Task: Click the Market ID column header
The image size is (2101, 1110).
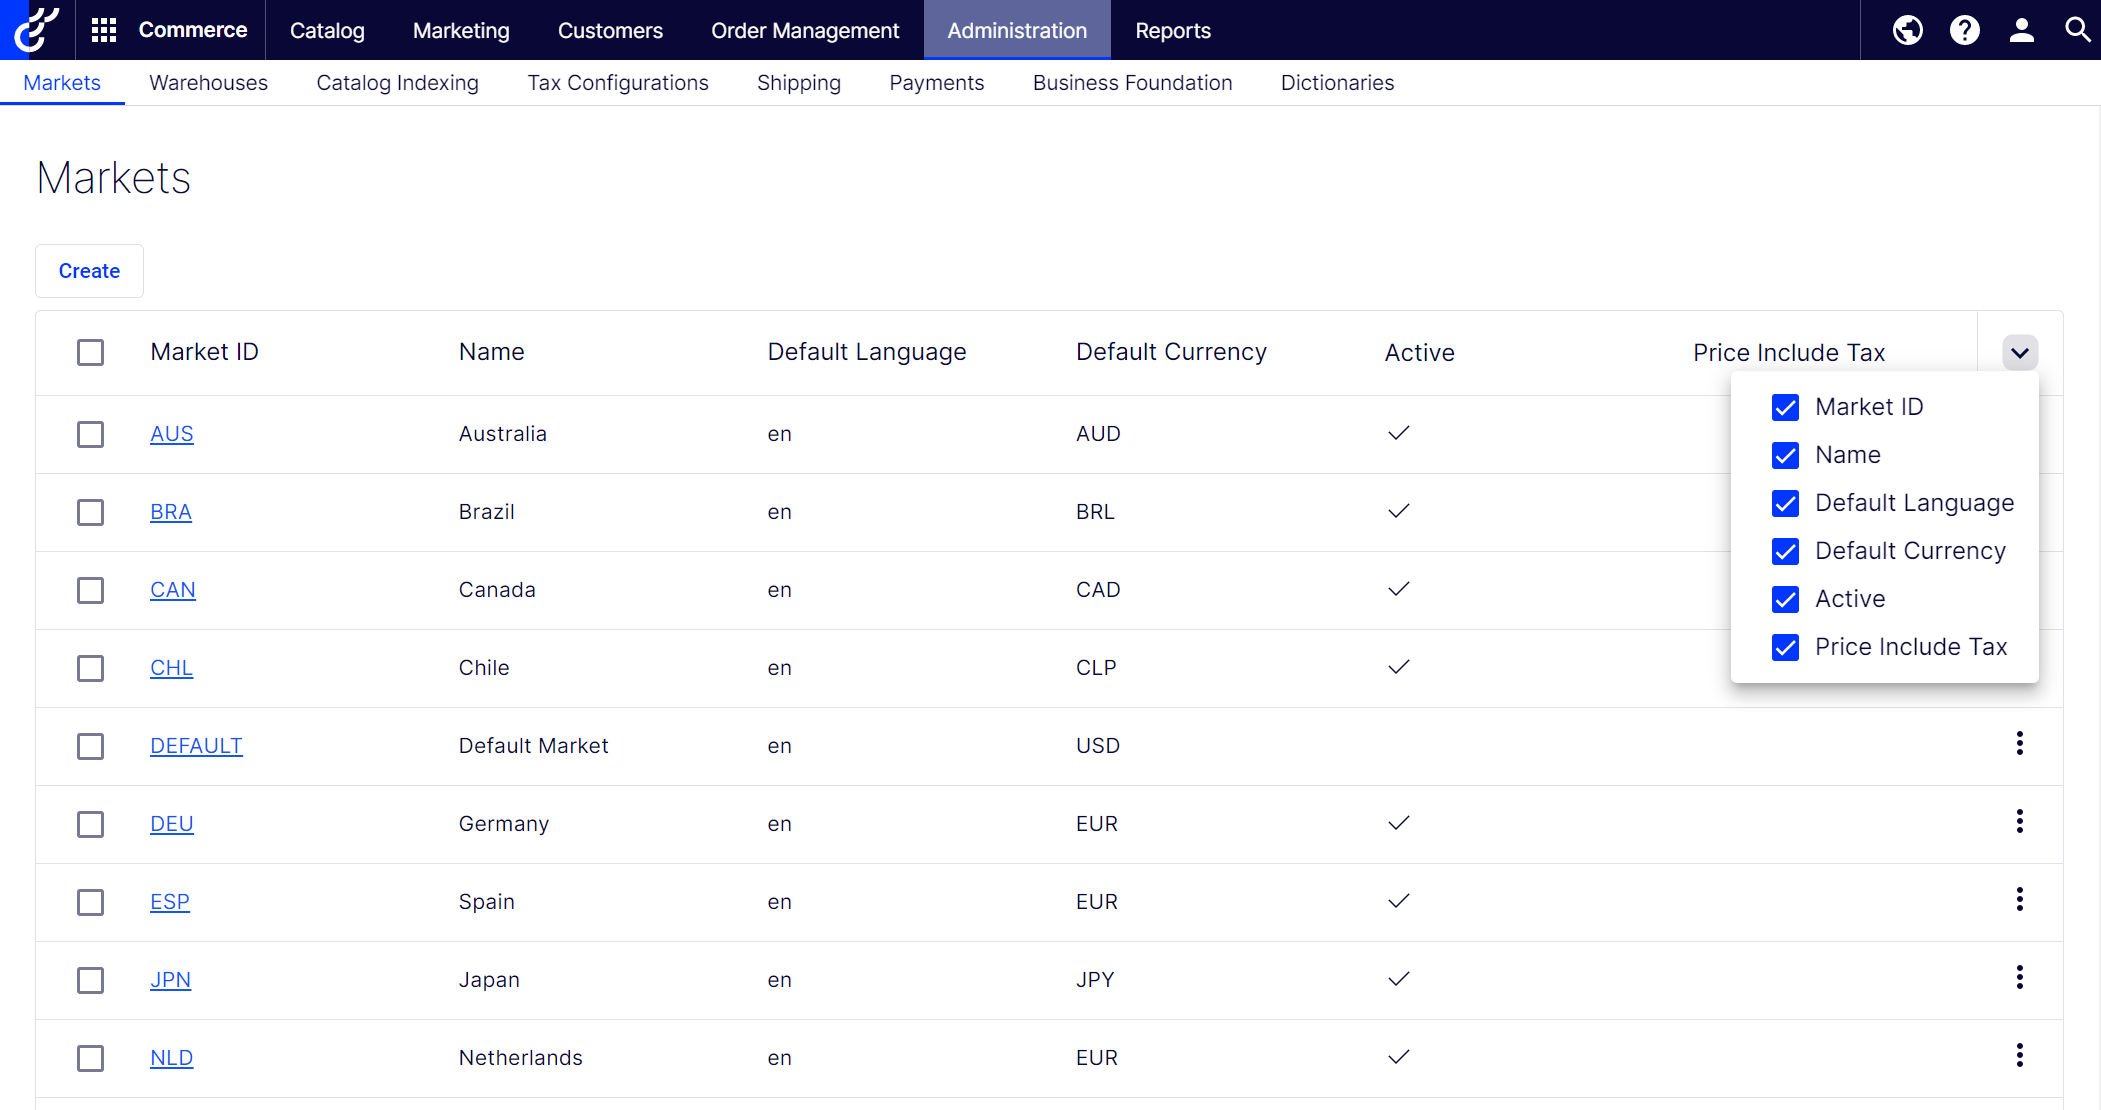Action: point(204,352)
